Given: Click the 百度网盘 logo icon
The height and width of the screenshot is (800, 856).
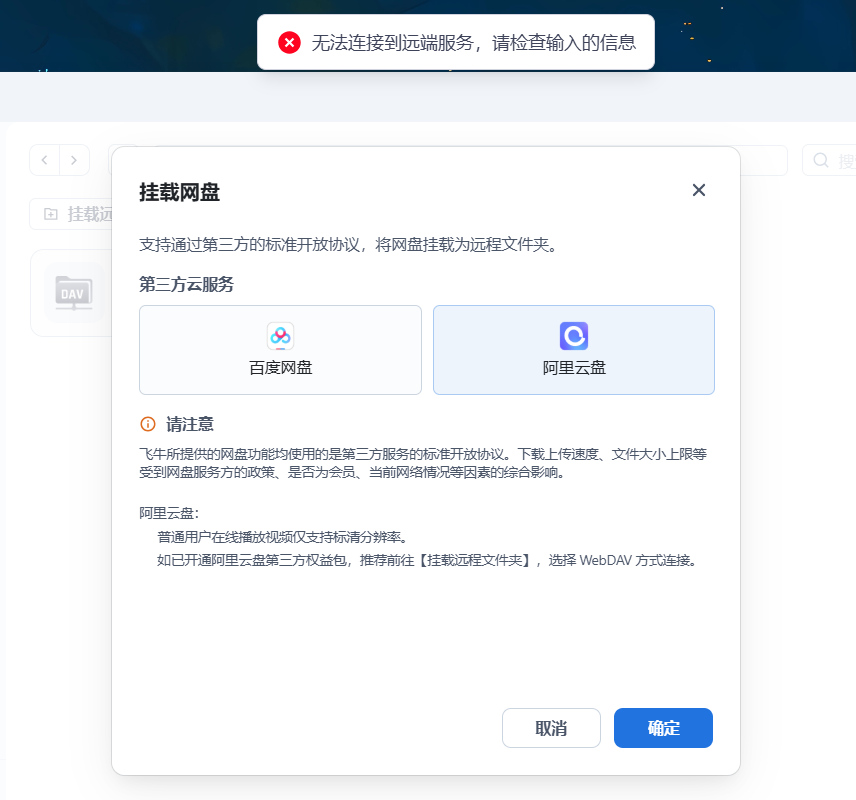Looking at the screenshot, I should pyautogui.click(x=280, y=336).
